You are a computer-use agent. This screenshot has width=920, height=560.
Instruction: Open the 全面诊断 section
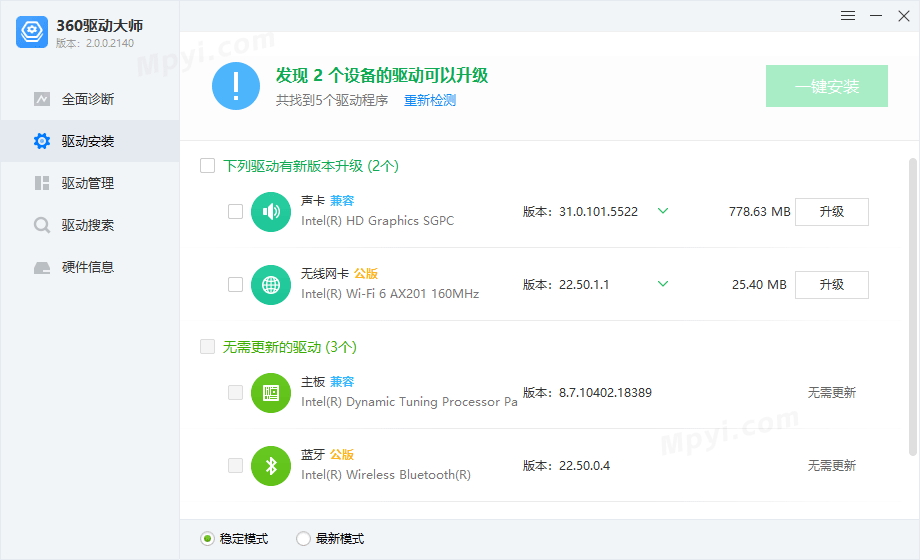click(90, 99)
